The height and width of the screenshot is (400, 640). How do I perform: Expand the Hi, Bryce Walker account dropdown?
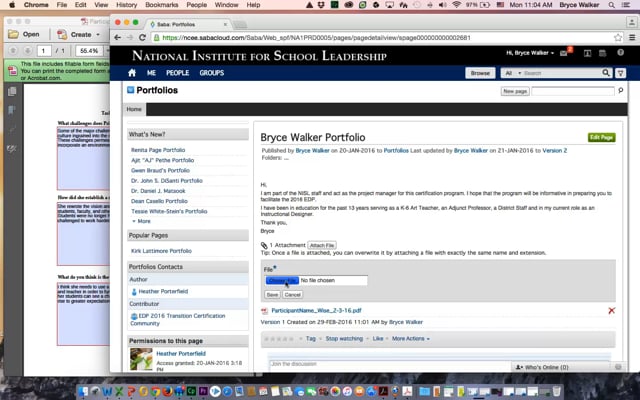click(530, 53)
